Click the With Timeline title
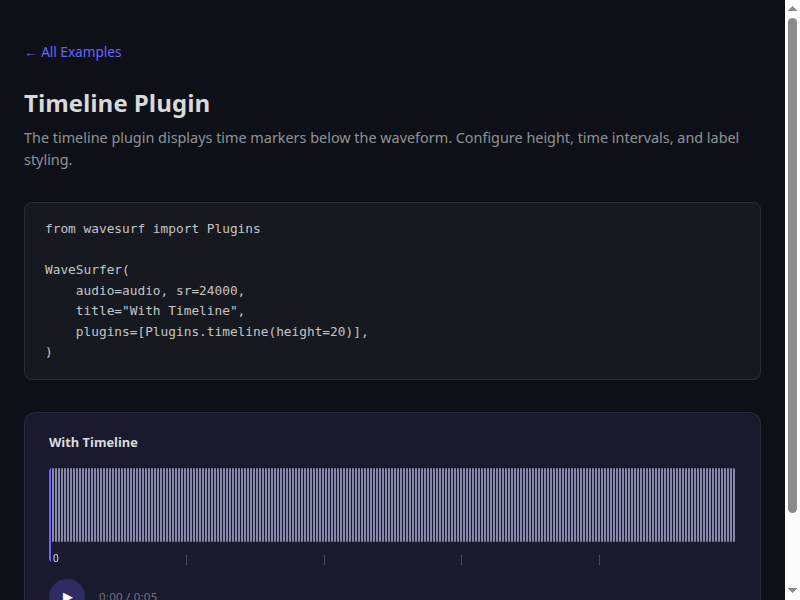The width and height of the screenshot is (800, 600). coord(93,442)
